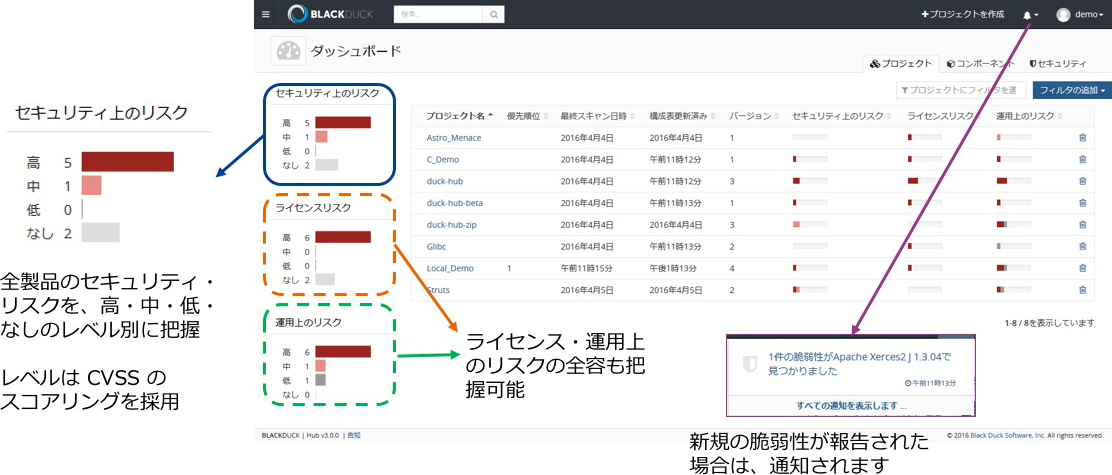Screen dimensions: 1112x475
Task: Delete duck-hub-beta using its trash icon
Action: (x=1082, y=203)
